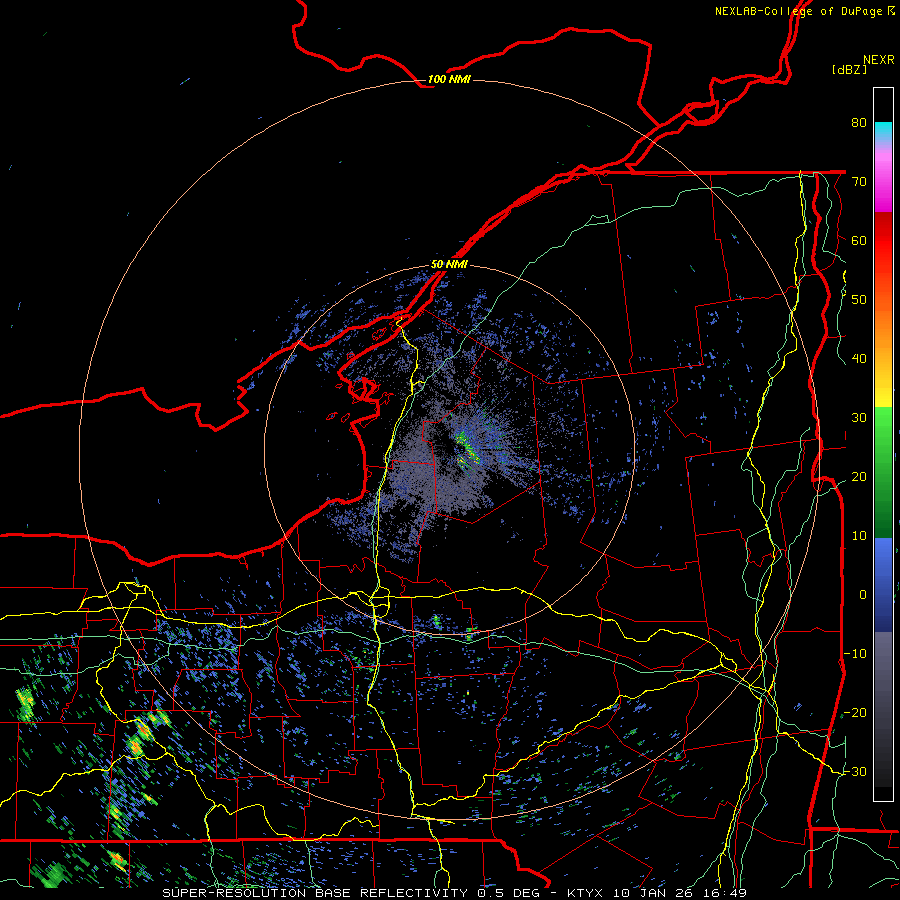Screen dimensions: 900x900
Task: Click the -10 dBZ scale value
Action: point(855,654)
